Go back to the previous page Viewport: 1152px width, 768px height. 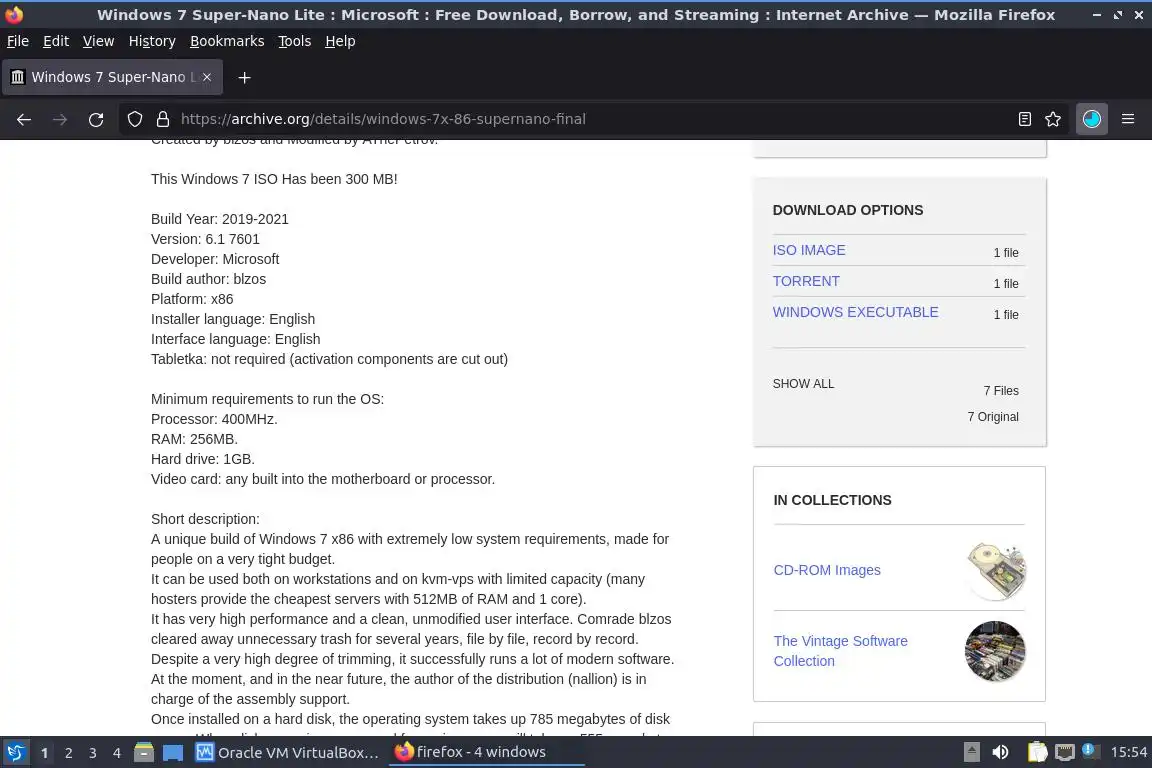24,119
